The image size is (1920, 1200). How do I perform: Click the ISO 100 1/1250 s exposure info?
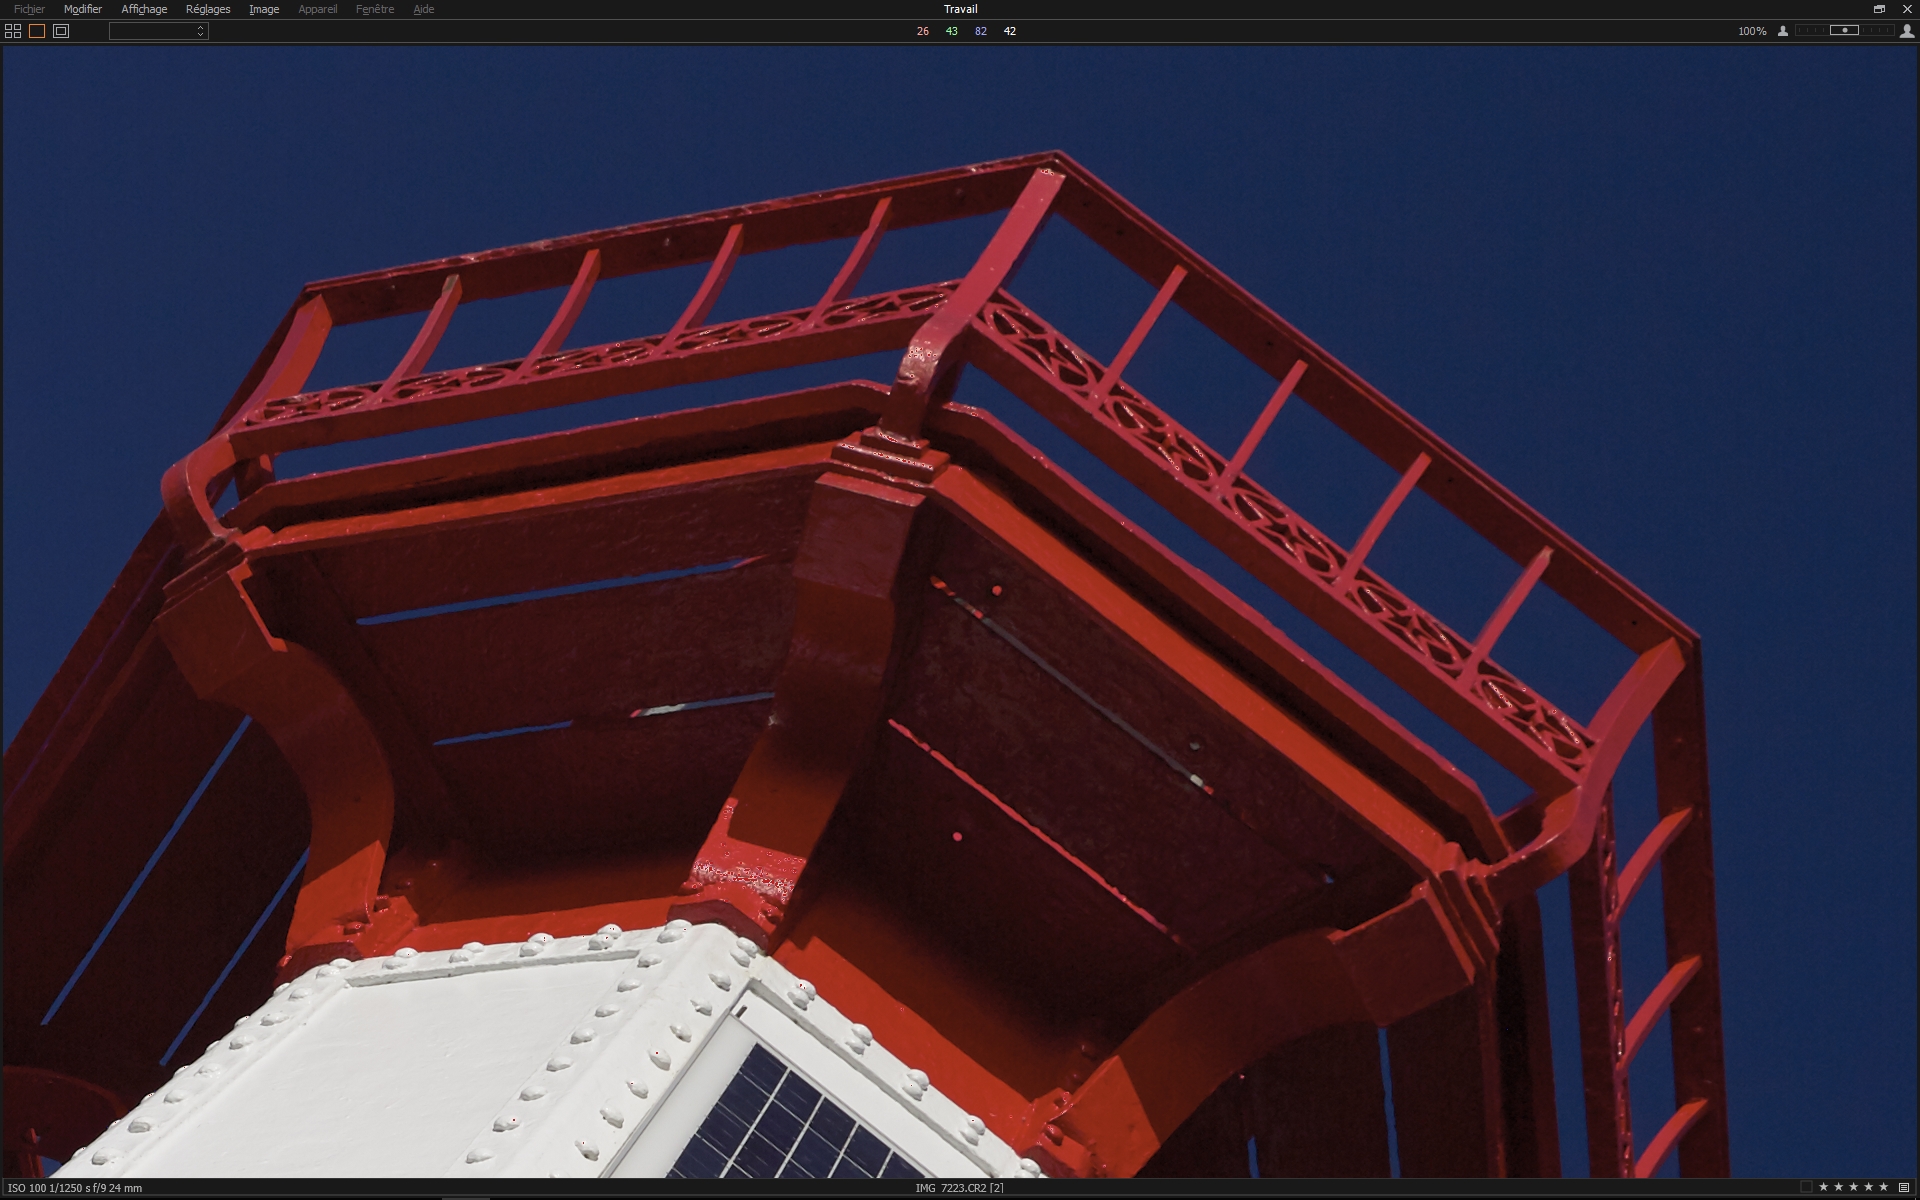tap(75, 1188)
